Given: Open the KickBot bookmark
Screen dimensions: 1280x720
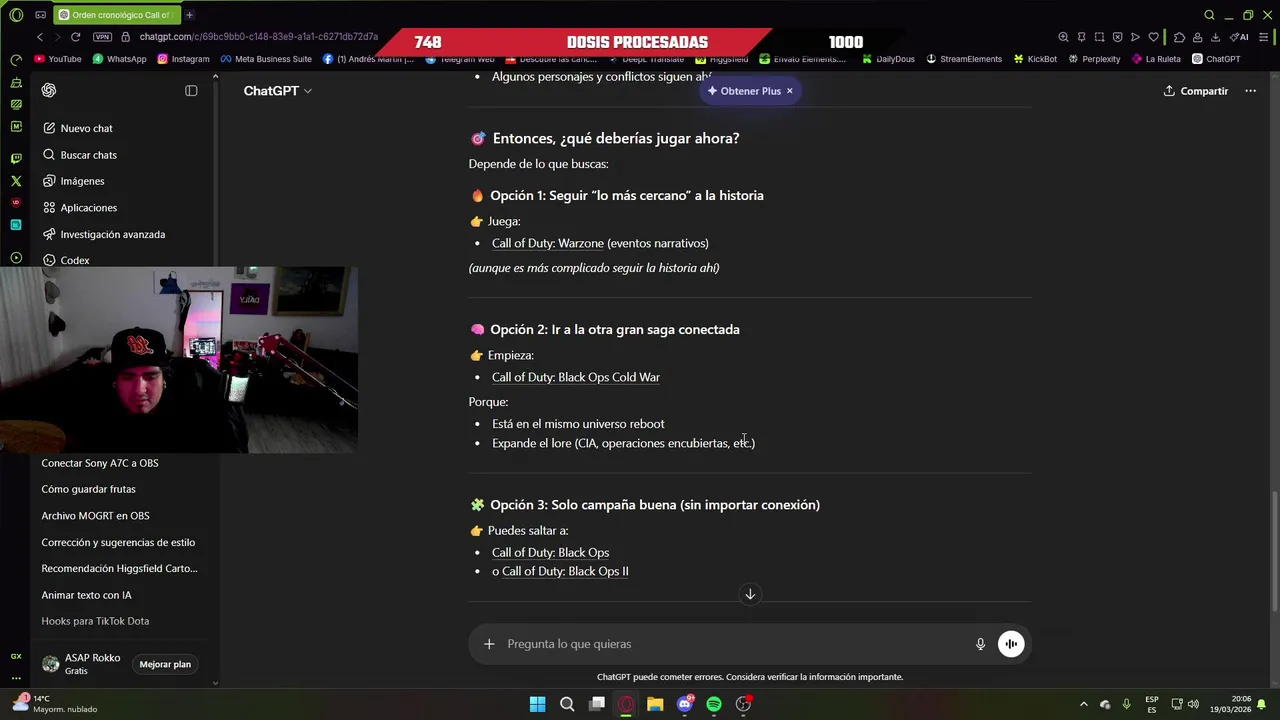Looking at the screenshot, I should tap(1035, 59).
